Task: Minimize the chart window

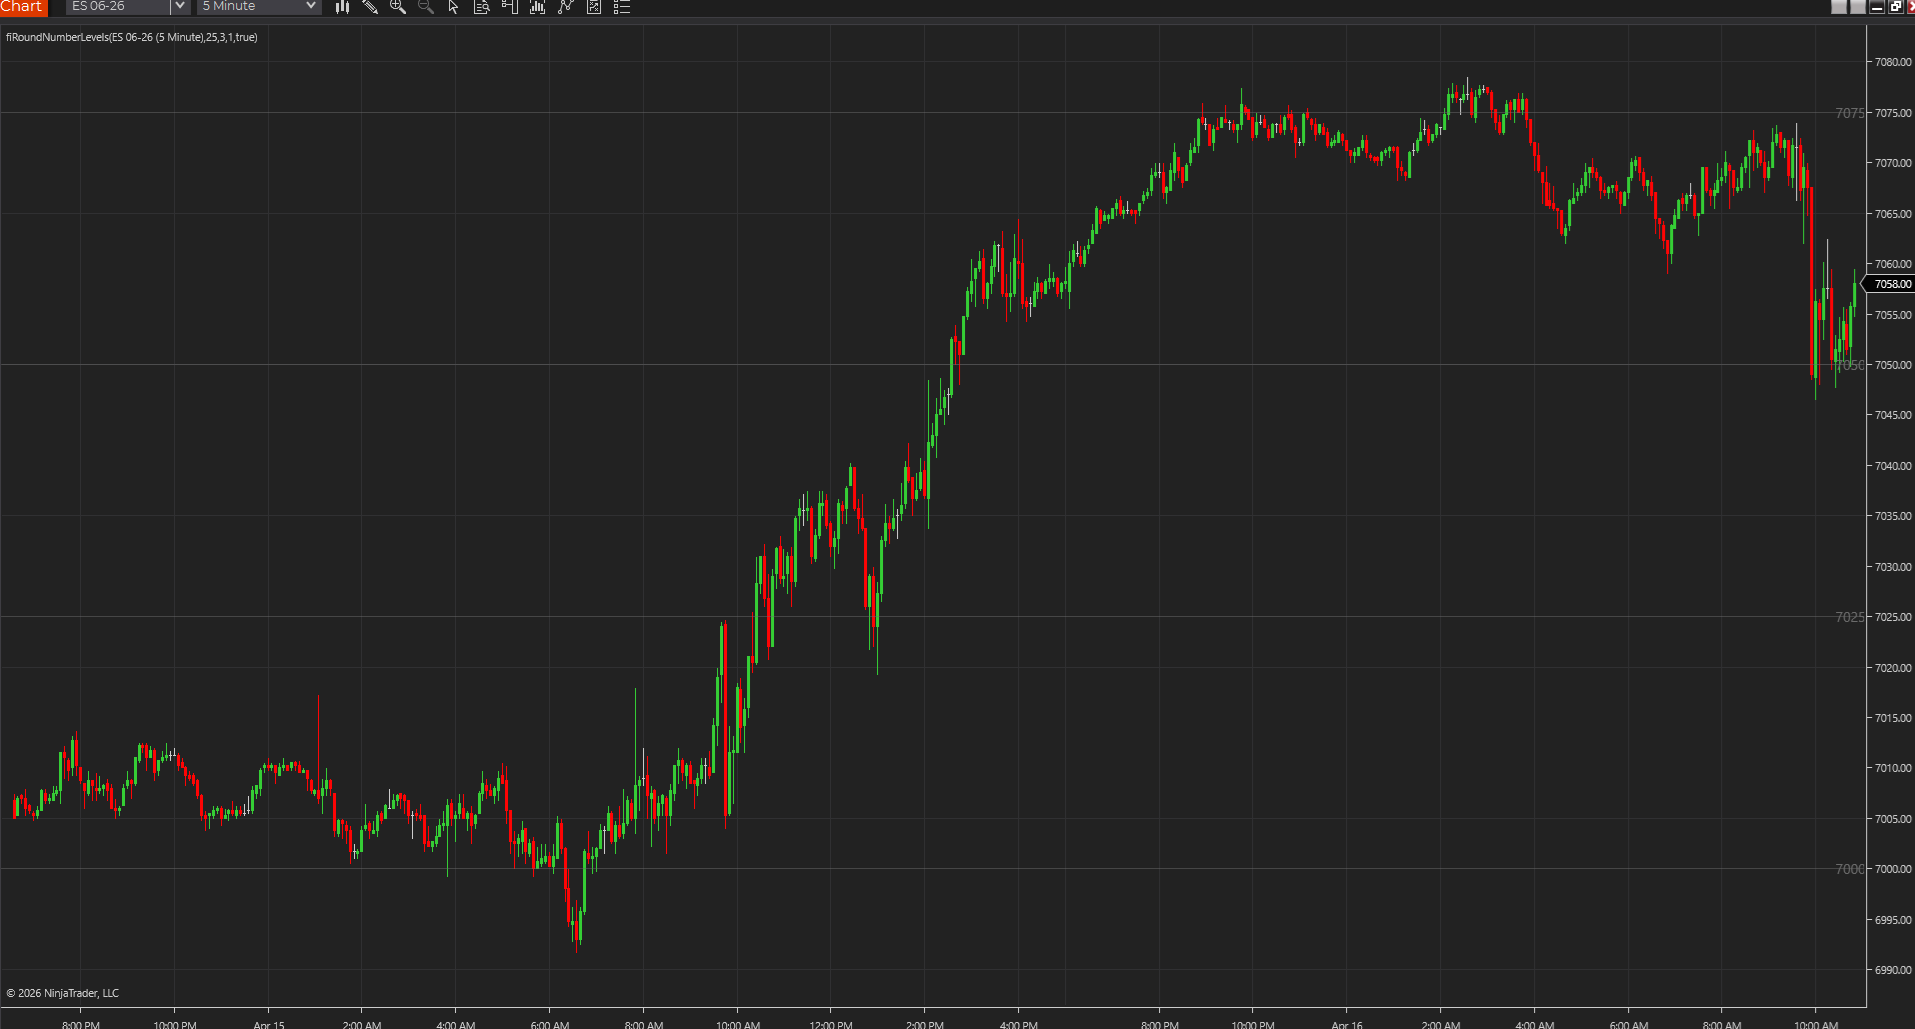Action: click(1877, 6)
